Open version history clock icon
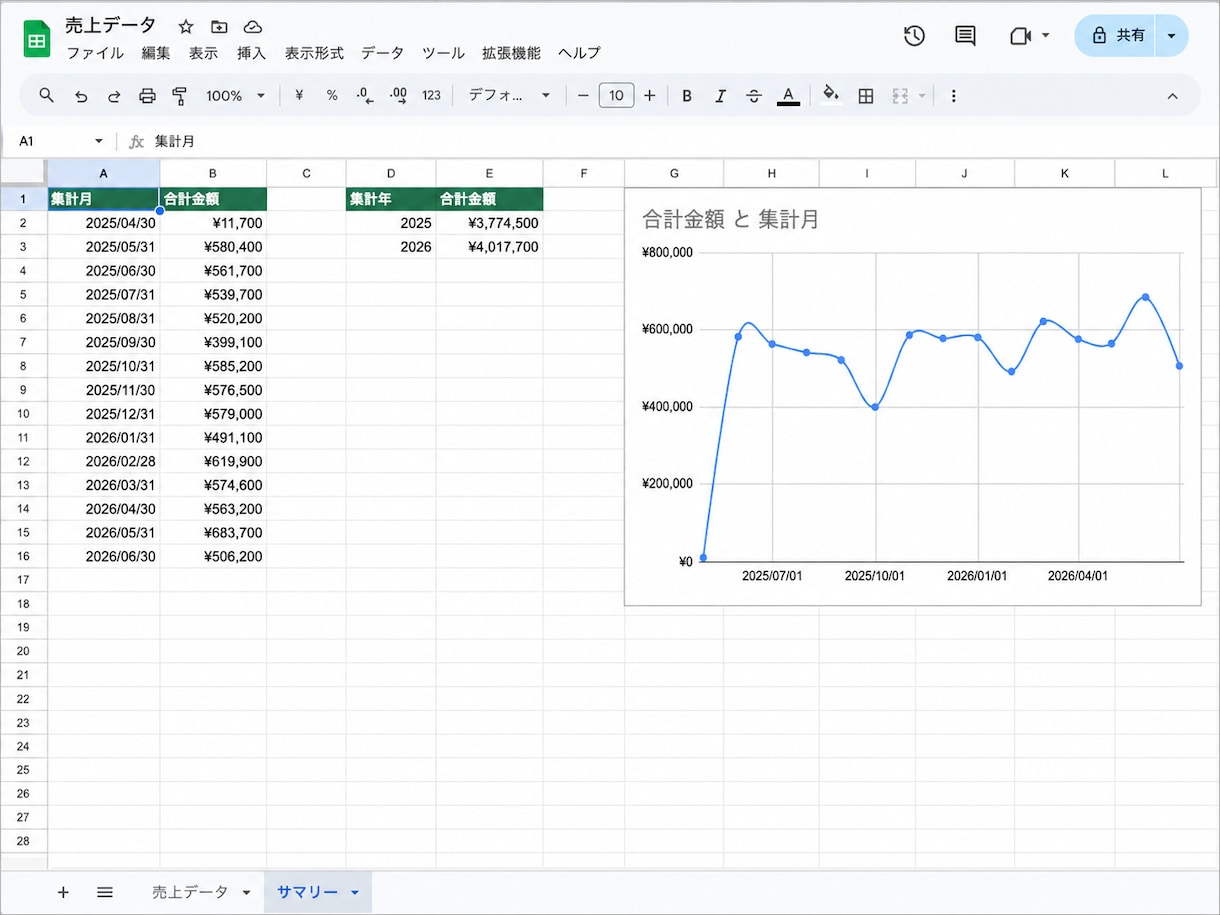Viewport: 1220px width, 915px height. pyautogui.click(x=914, y=36)
